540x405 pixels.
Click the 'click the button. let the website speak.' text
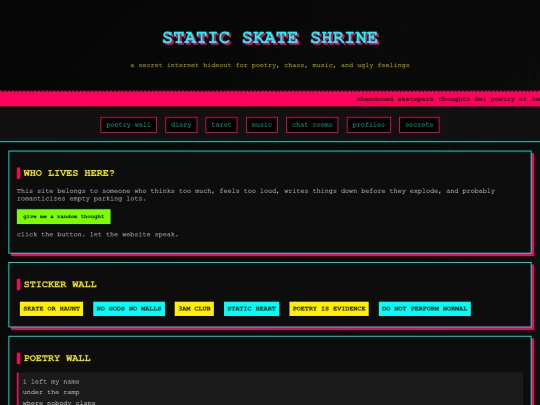coord(98,235)
